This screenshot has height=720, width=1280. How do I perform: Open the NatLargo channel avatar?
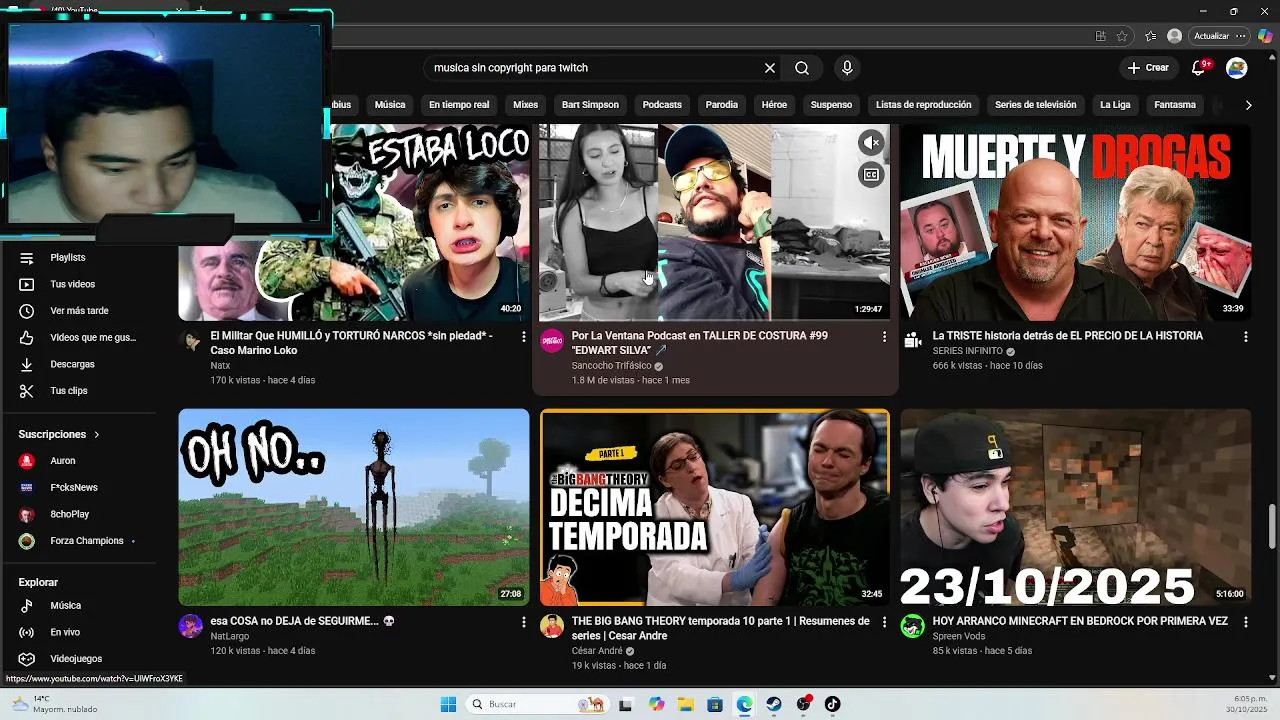pos(190,626)
